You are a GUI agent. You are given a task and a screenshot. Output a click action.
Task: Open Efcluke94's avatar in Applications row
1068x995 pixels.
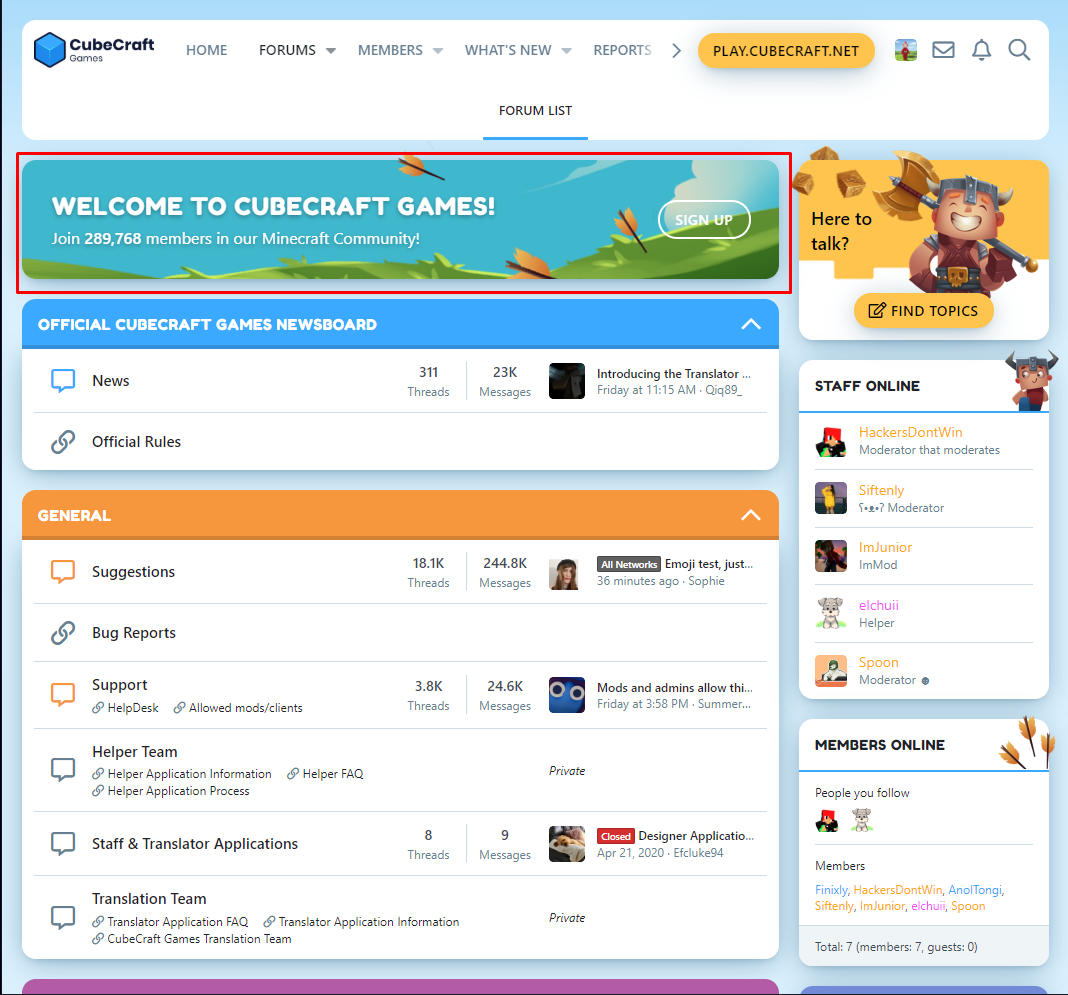tap(567, 844)
